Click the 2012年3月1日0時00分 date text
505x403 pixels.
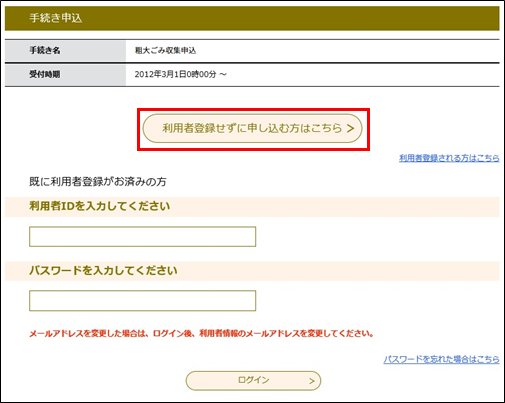point(176,74)
